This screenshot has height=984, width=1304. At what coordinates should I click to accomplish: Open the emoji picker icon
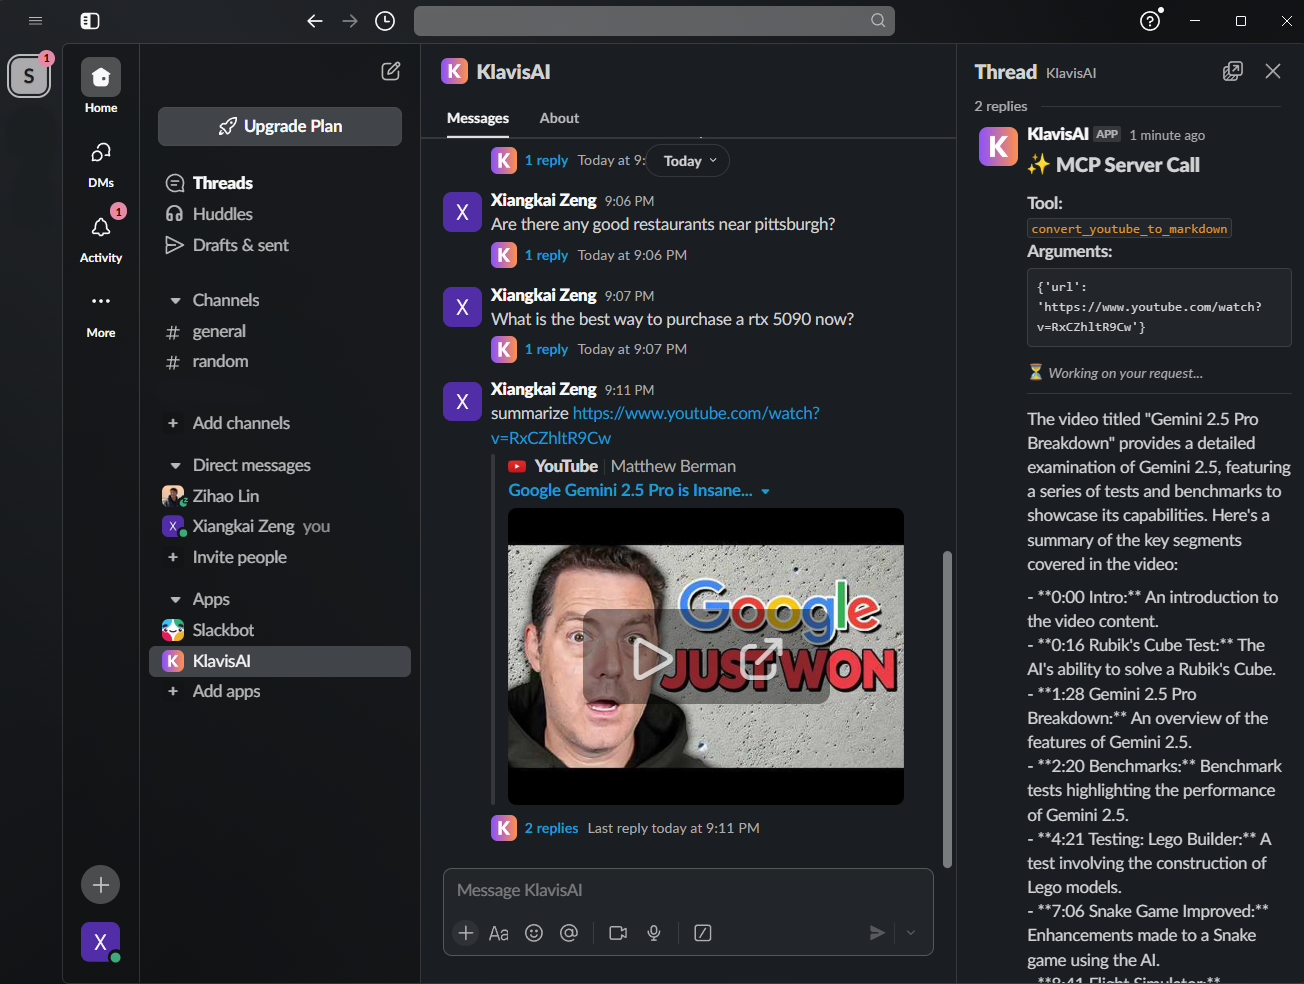[534, 933]
